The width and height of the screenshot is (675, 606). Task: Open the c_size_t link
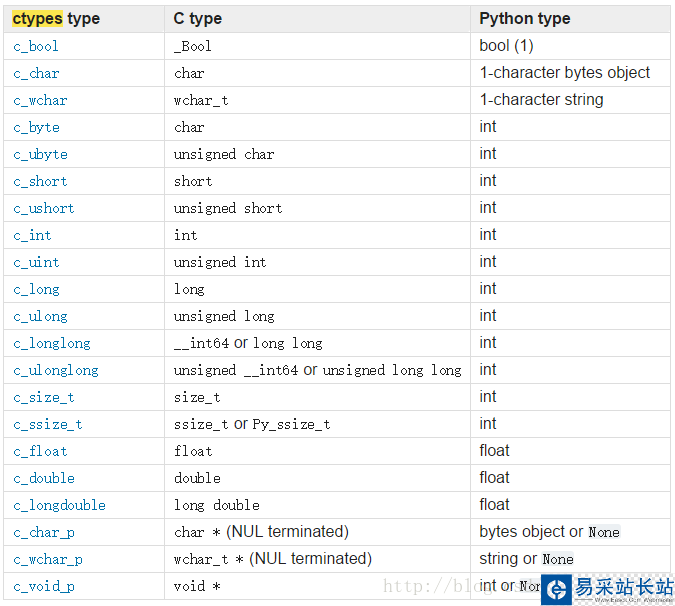44,397
